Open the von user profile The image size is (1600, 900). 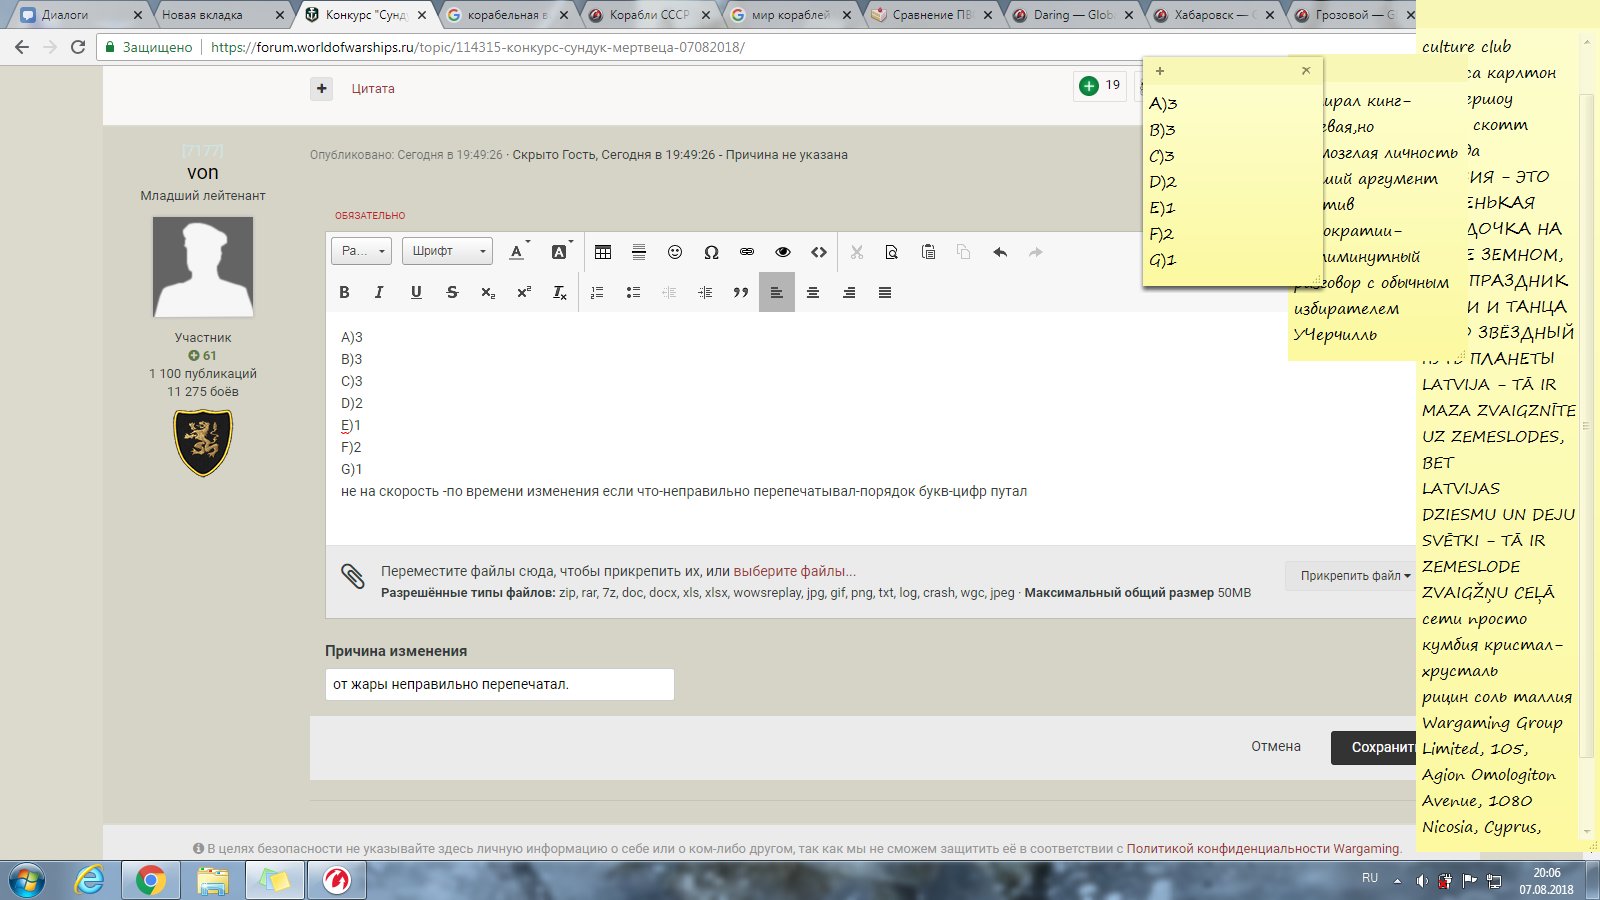tap(203, 172)
